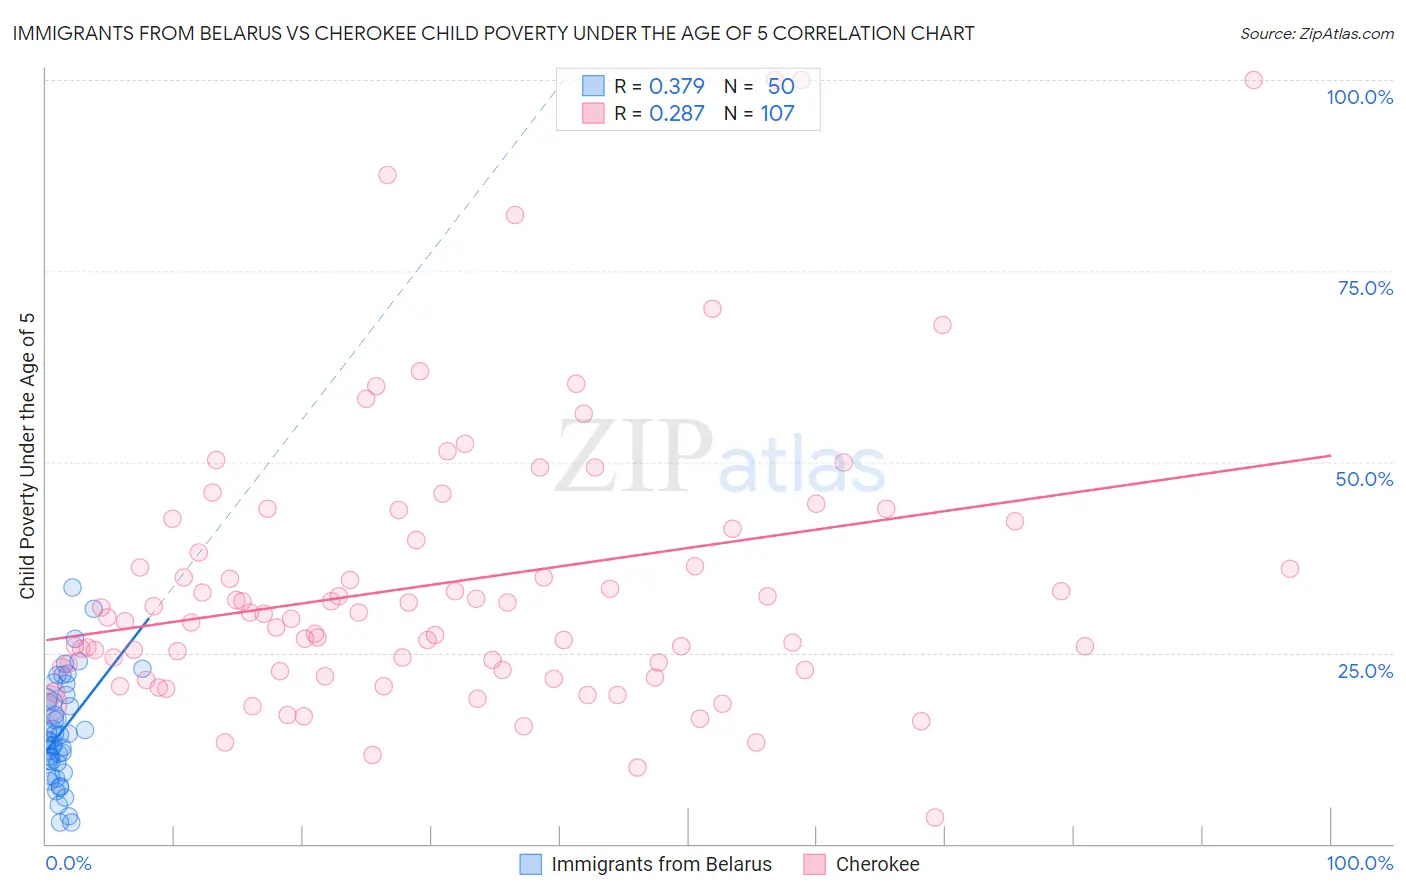
Task: Click the Cherokee legend label at bottom
Action: pyautogui.click(x=877, y=864)
